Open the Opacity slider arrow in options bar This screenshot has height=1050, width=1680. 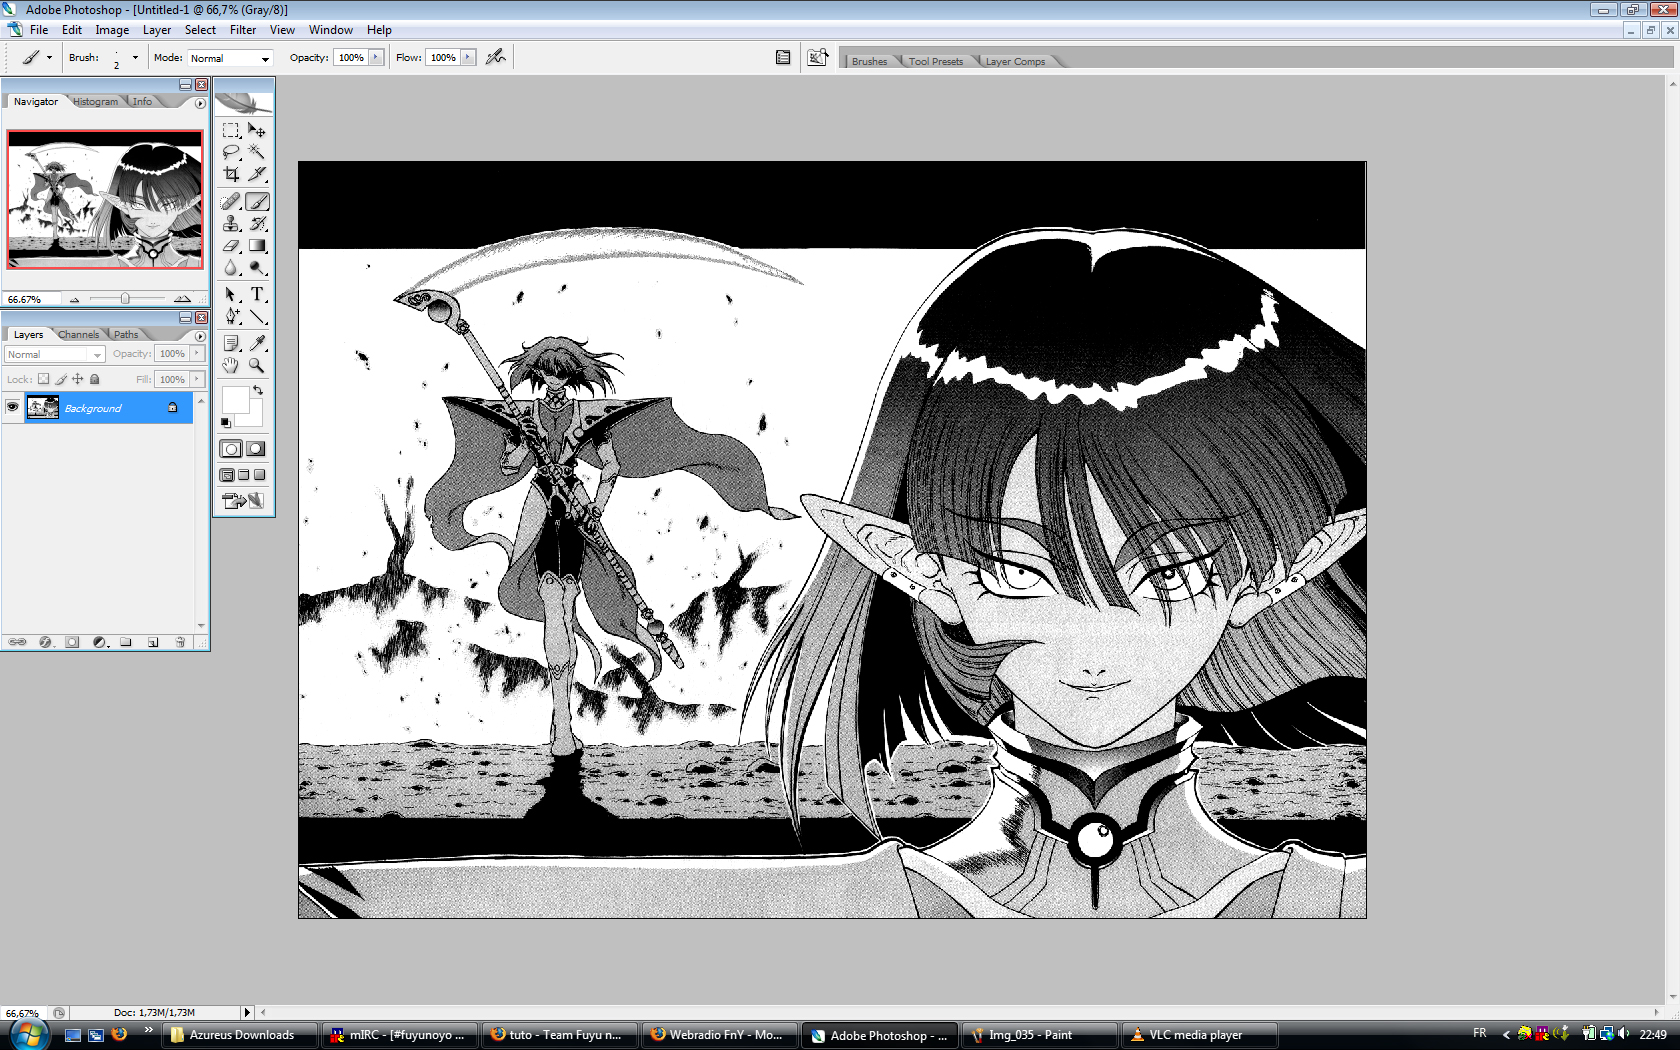pyautogui.click(x=376, y=57)
